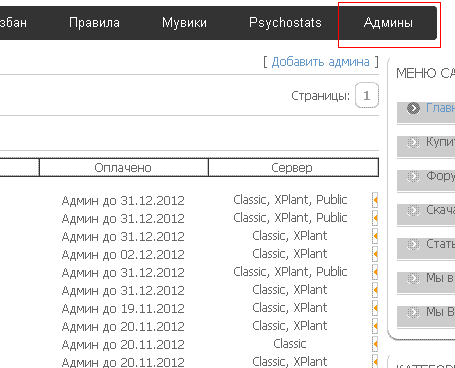The image size is (455, 368).
Task: Select the Админ до 19.11.2012 cell
Action: coord(123,309)
